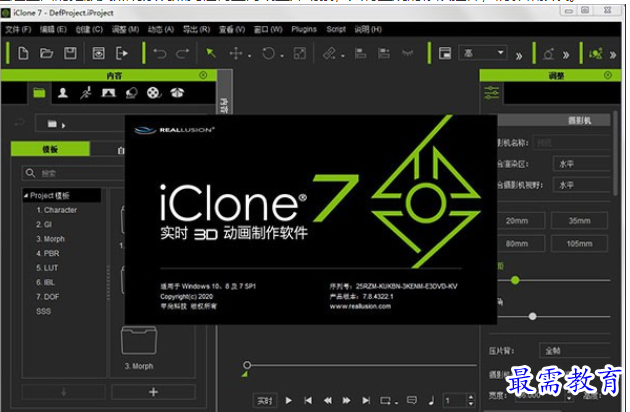630x412 pixels.
Task: Collapse the Project 模板 tree node
Action: [26, 196]
